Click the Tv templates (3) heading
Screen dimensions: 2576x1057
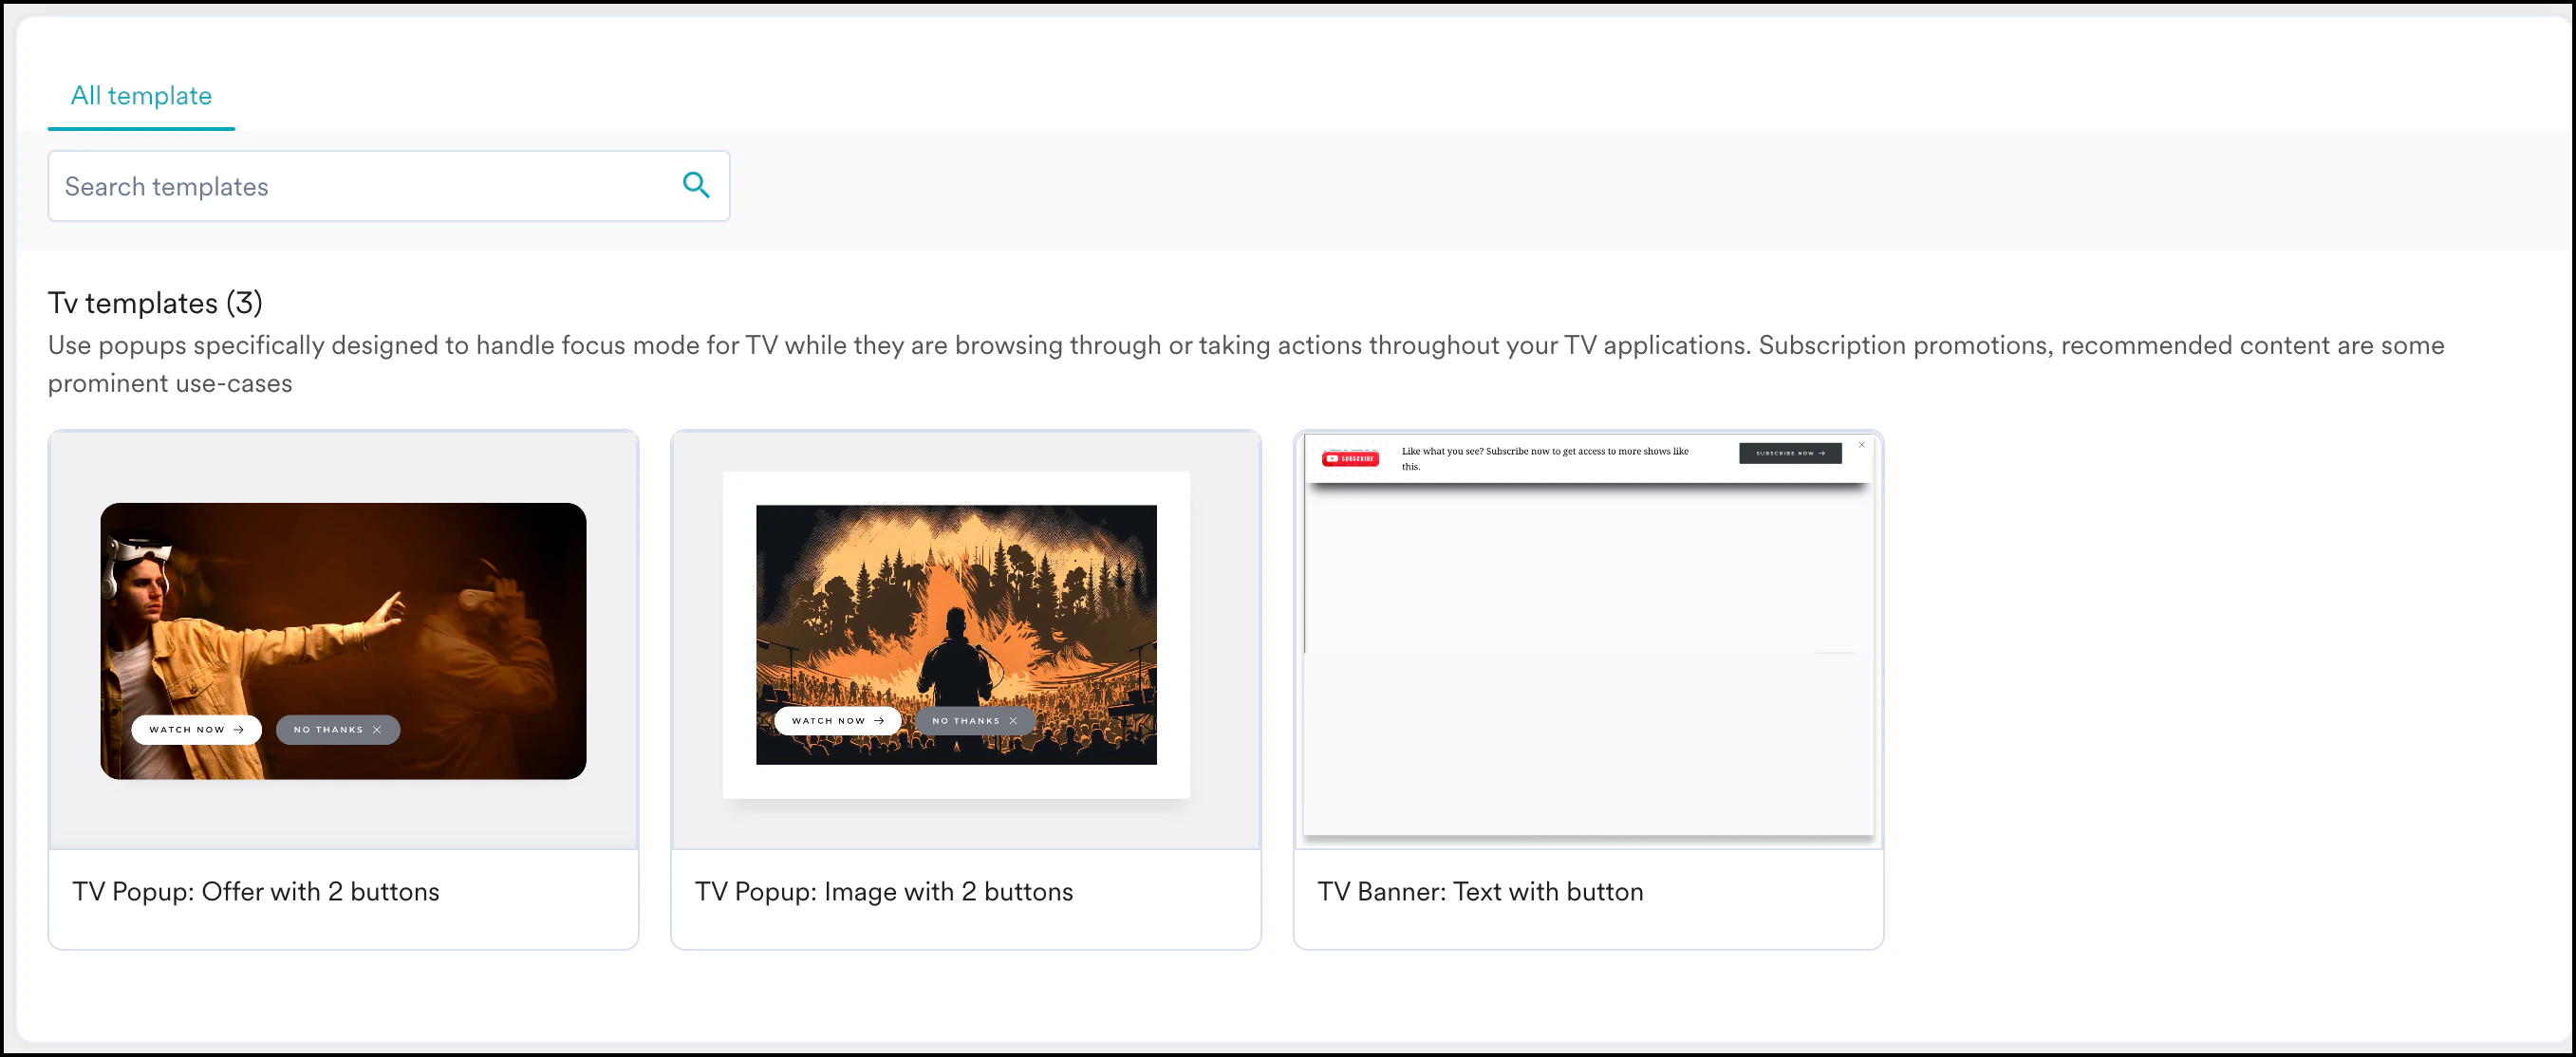click(x=155, y=303)
